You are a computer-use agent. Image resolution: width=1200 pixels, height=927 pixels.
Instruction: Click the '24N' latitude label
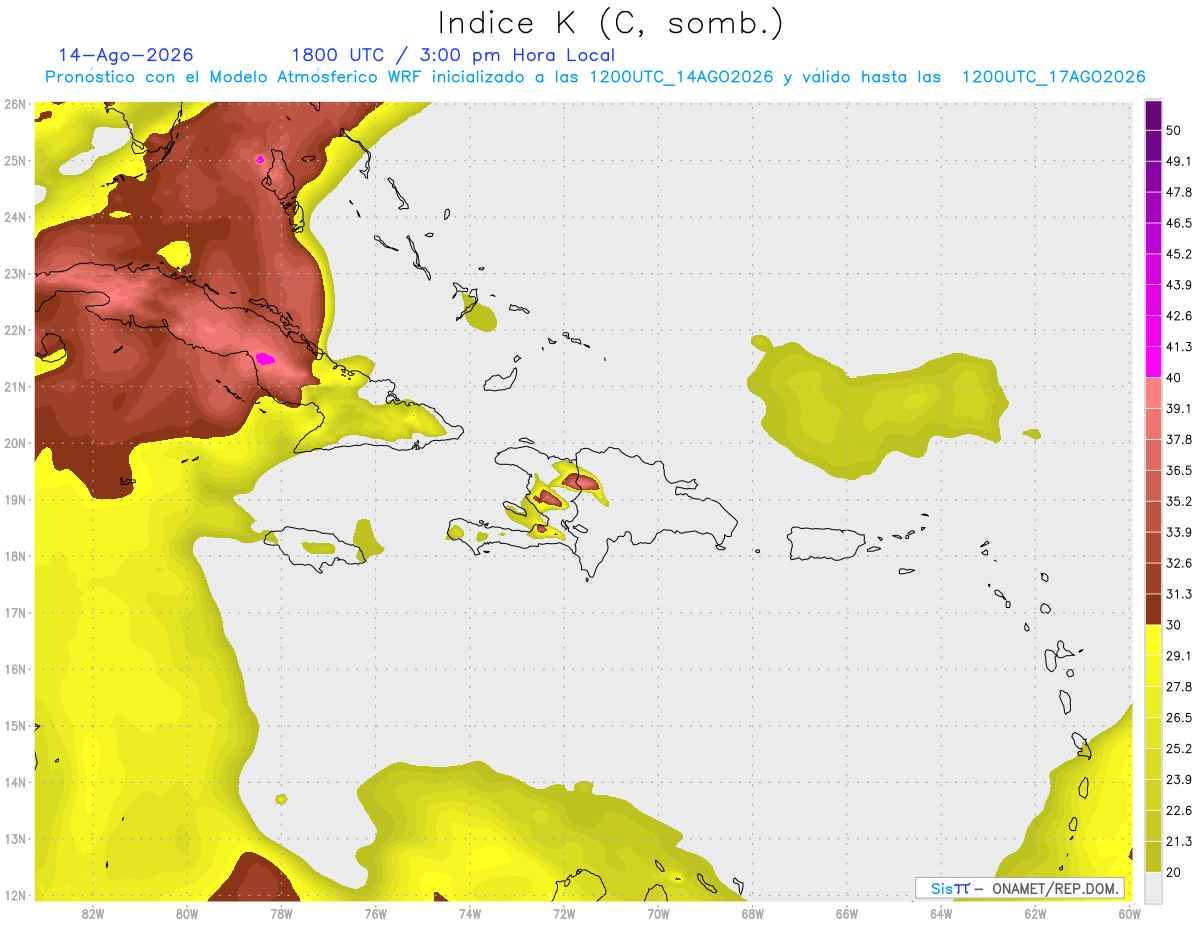(14, 217)
